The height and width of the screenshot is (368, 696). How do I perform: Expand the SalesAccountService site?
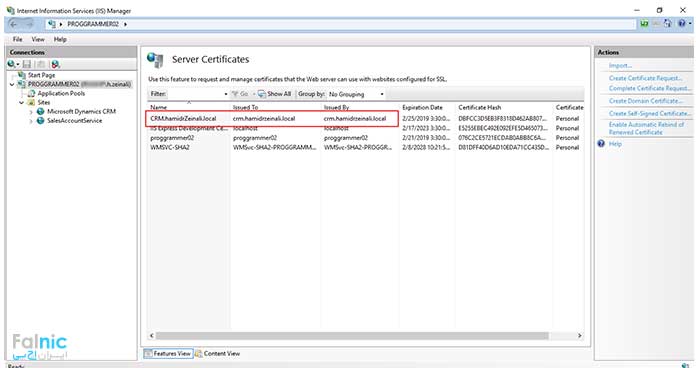pyautogui.click(x=31, y=121)
